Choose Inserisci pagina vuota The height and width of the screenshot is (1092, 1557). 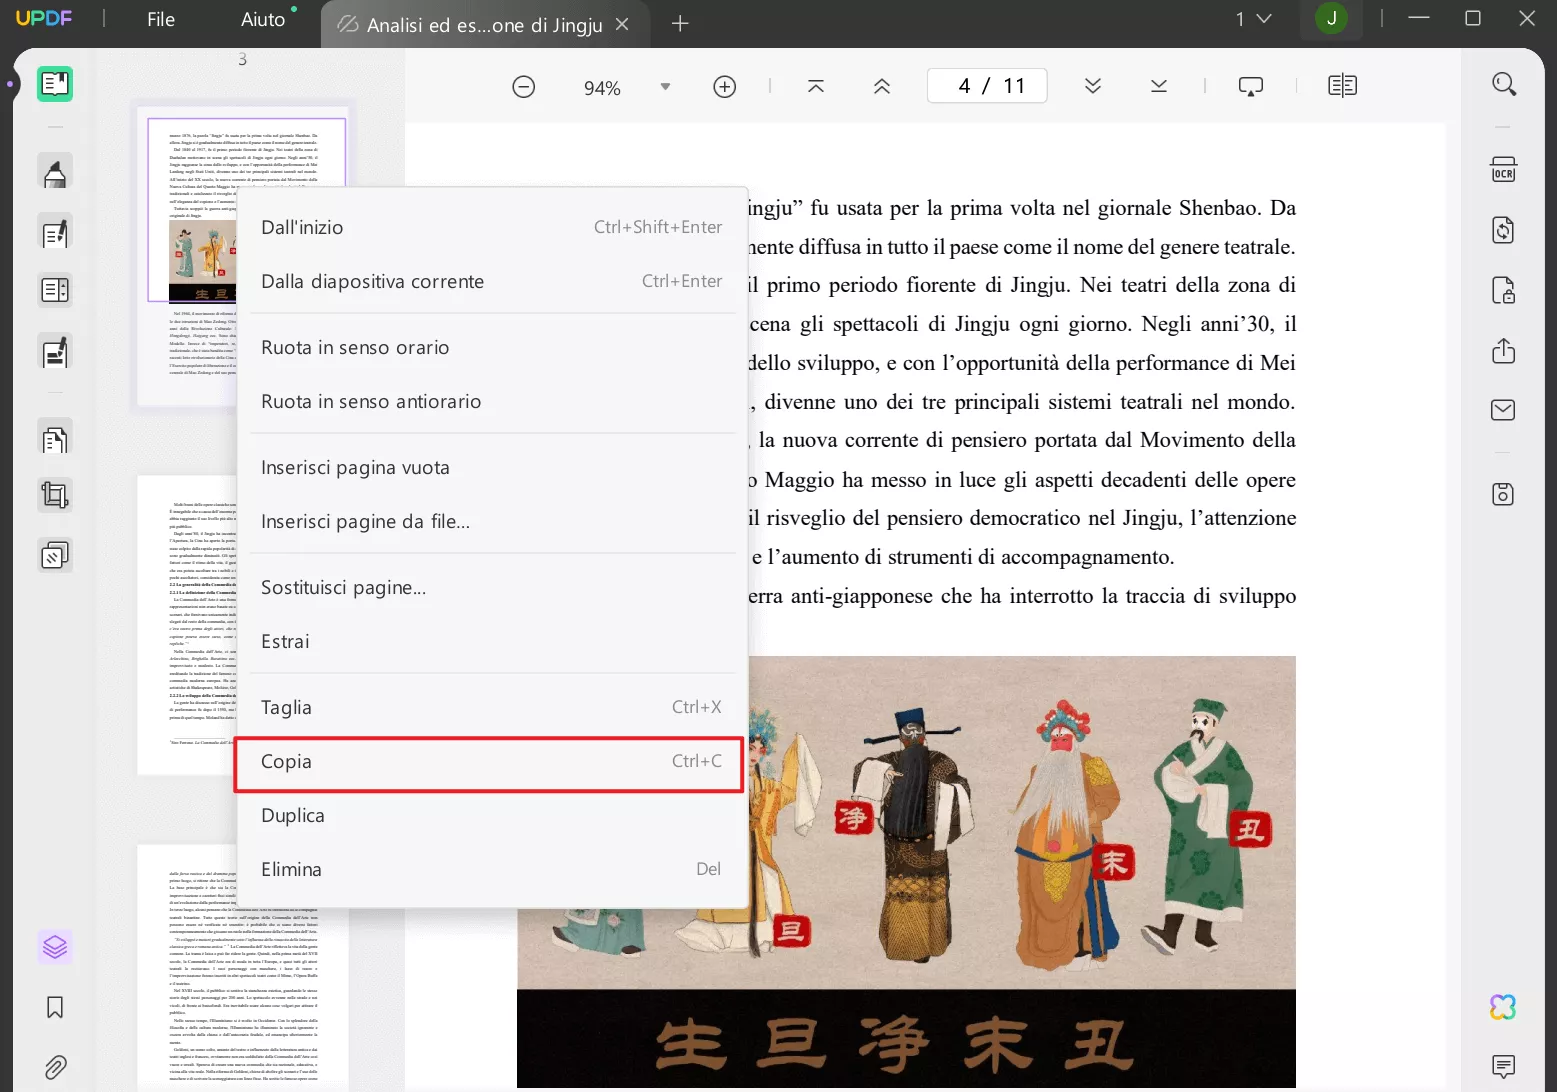coord(492,467)
